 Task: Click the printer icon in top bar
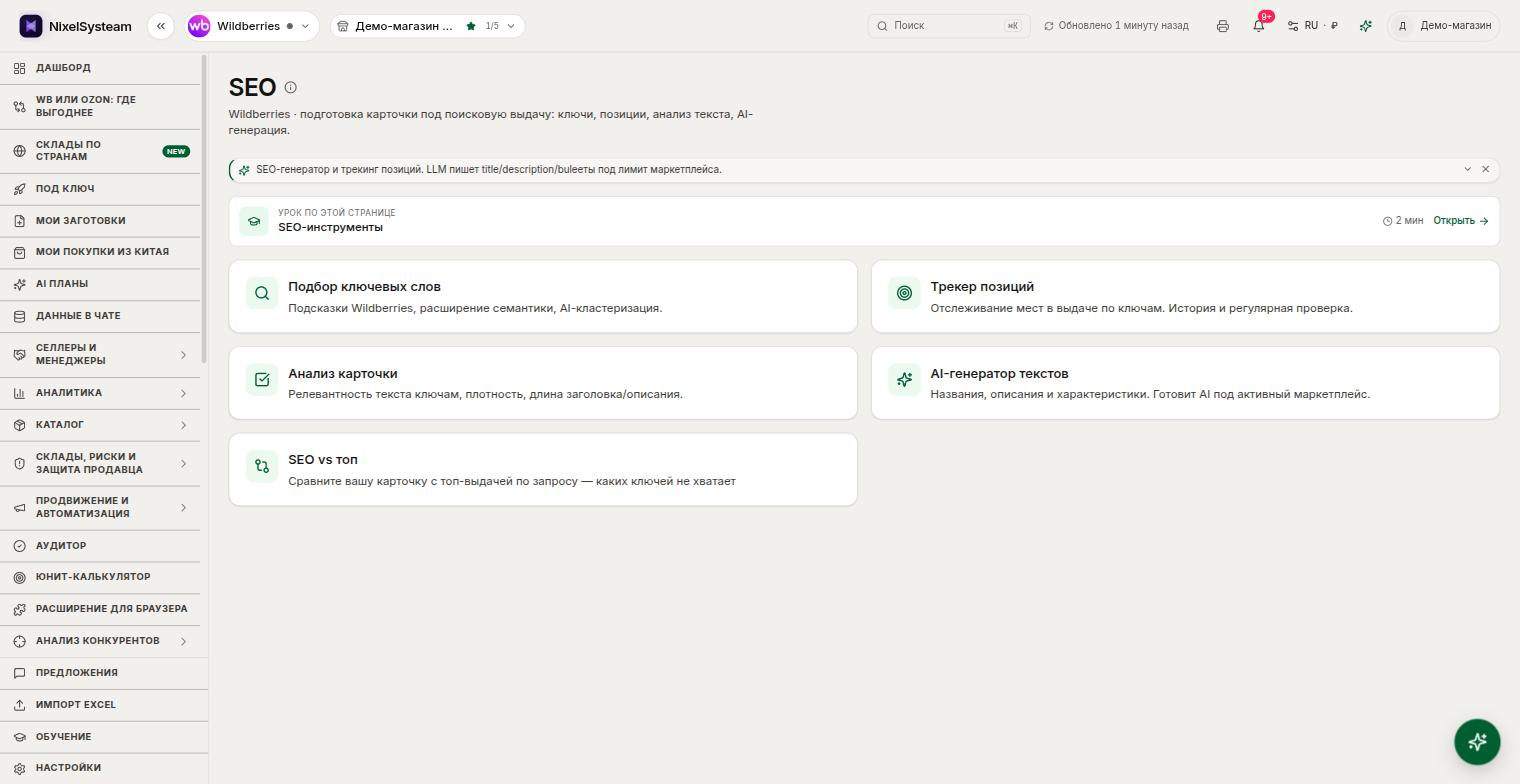point(1222,26)
